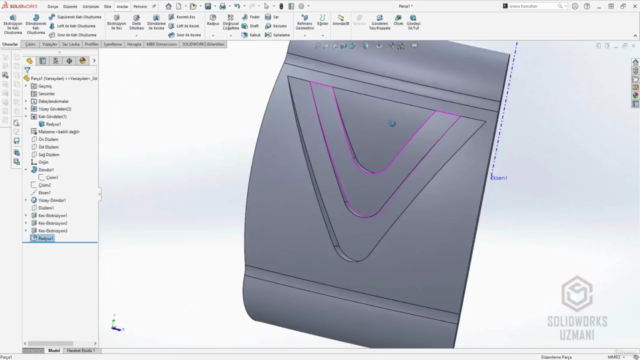Open the Görünüm menu
The height and width of the screenshot is (360, 640).
point(91,7)
